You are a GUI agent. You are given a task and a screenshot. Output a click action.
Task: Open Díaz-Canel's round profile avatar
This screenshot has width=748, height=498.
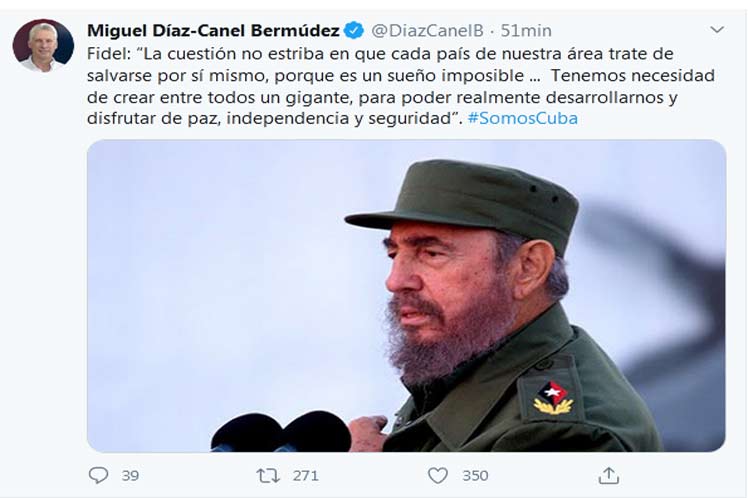point(43,46)
